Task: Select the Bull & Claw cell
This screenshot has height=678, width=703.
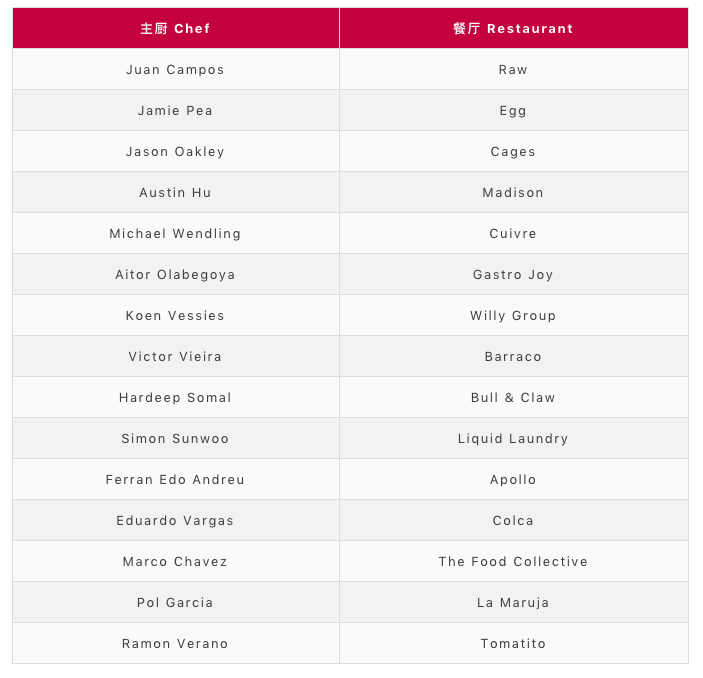Action: [x=514, y=397]
